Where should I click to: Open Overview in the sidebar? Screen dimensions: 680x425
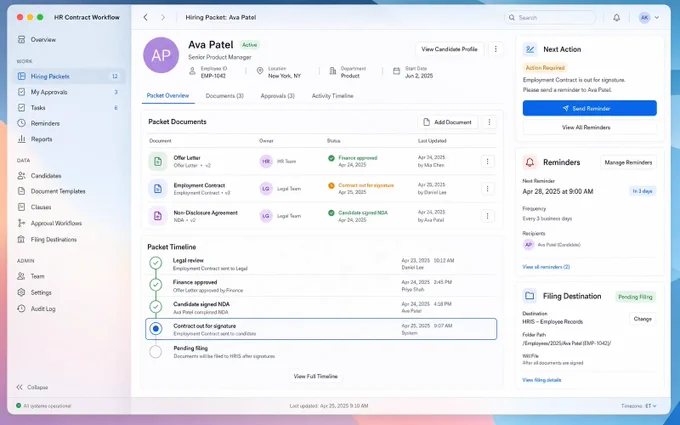coord(43,39)
